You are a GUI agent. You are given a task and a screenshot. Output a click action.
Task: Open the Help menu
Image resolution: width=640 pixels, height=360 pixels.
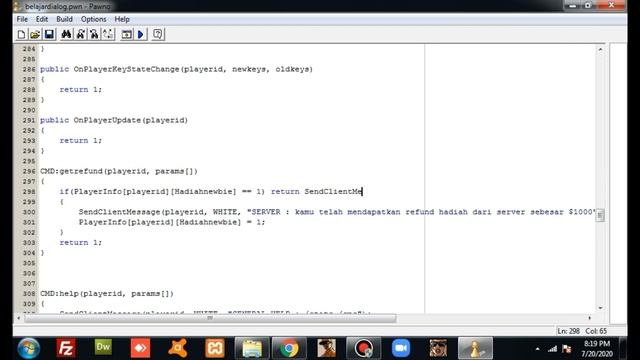pos(122,19)
